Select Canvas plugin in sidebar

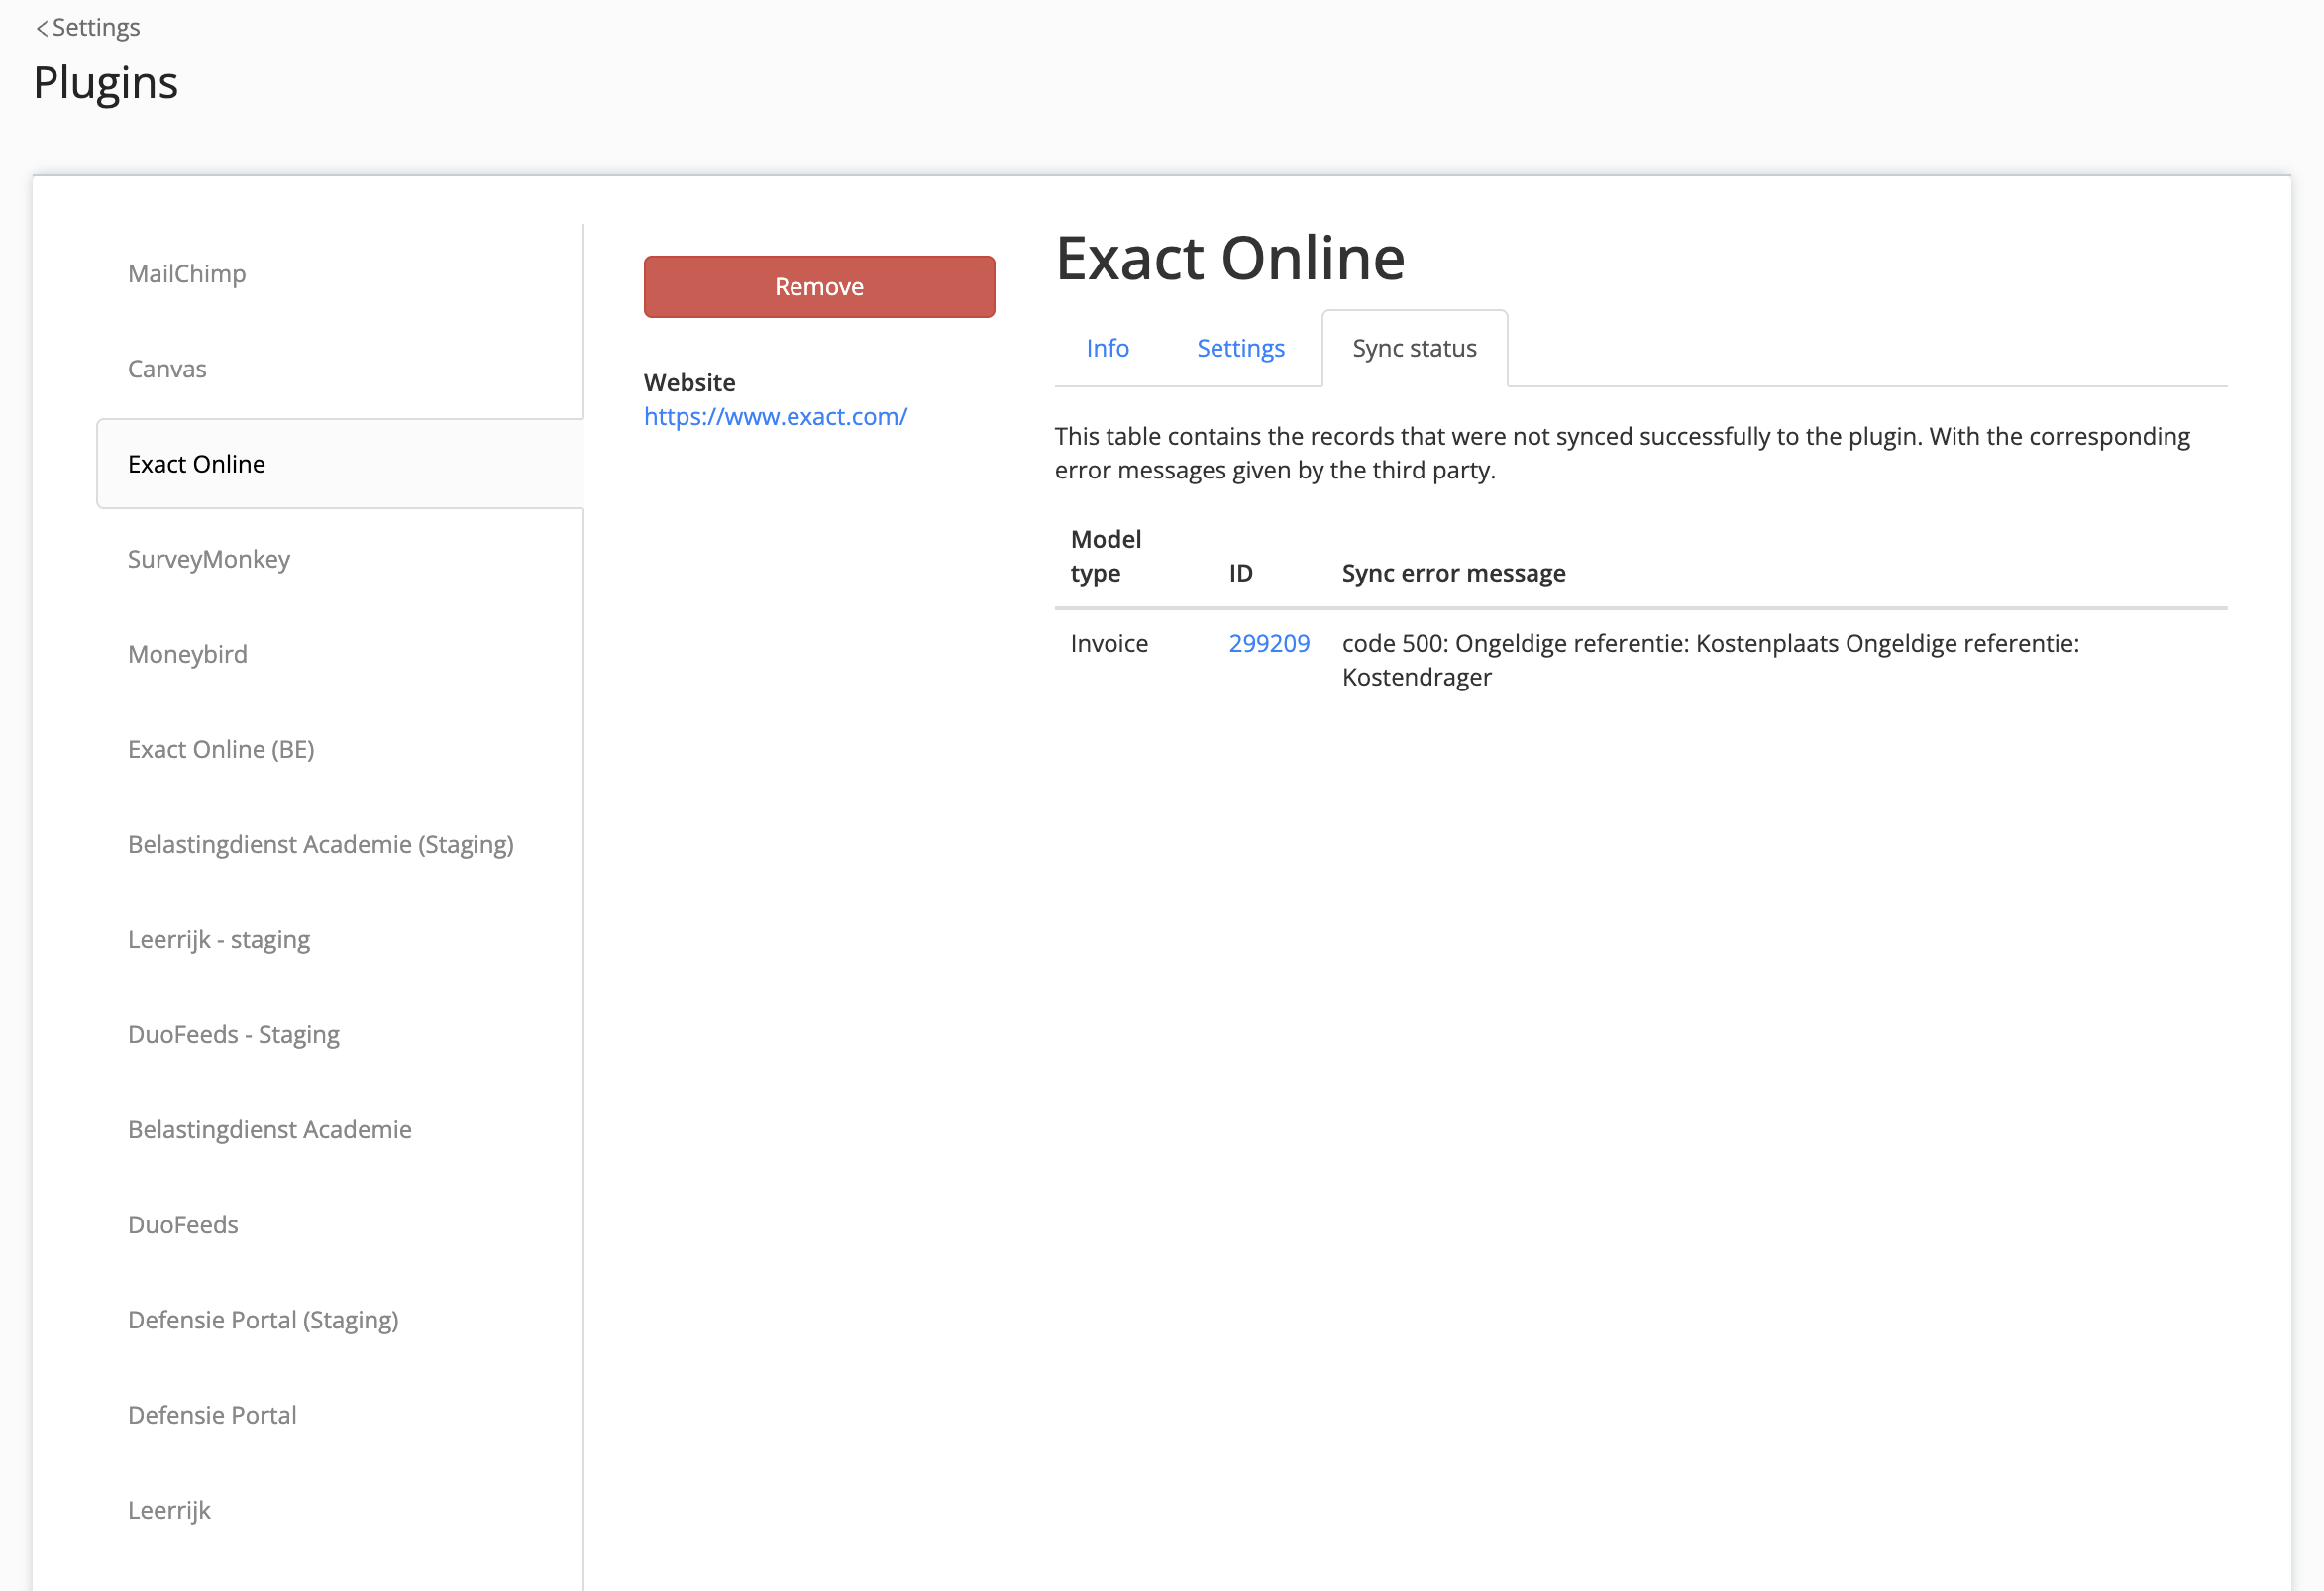(x=167, y=369)
